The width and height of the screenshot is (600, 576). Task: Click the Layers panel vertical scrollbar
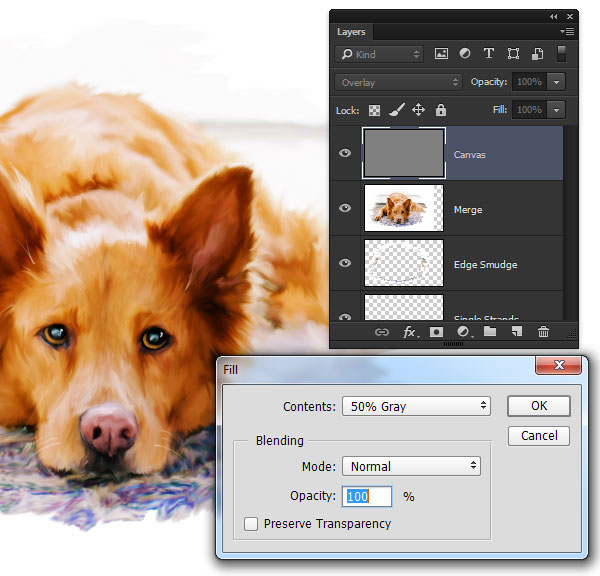[570, 223]
